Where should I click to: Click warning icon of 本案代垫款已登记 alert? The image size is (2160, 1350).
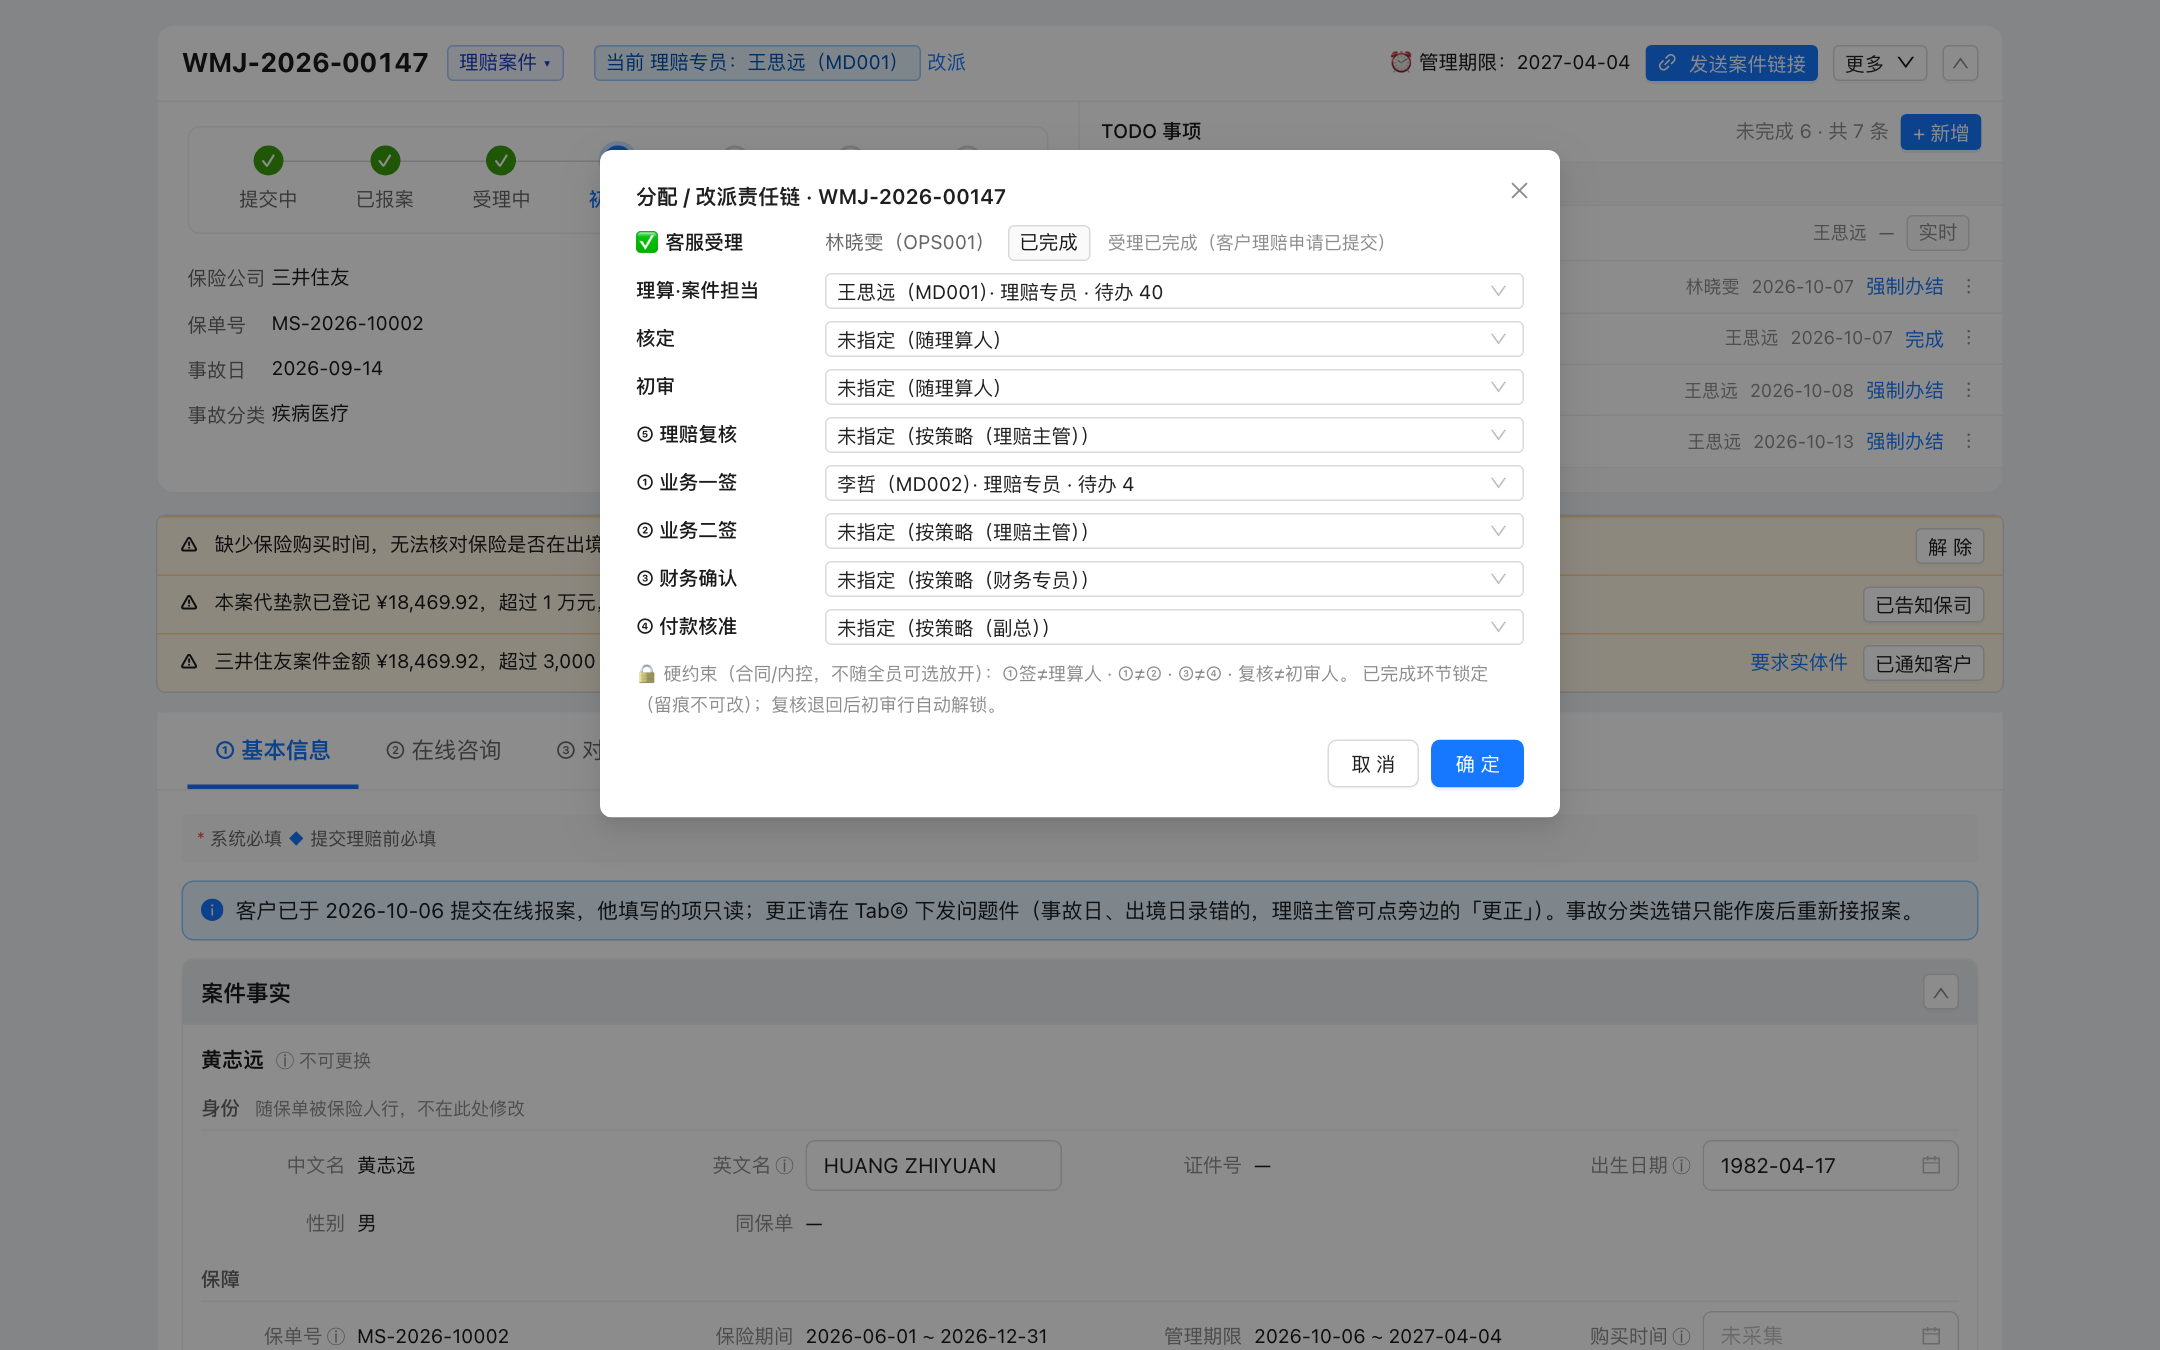[189, 602]
